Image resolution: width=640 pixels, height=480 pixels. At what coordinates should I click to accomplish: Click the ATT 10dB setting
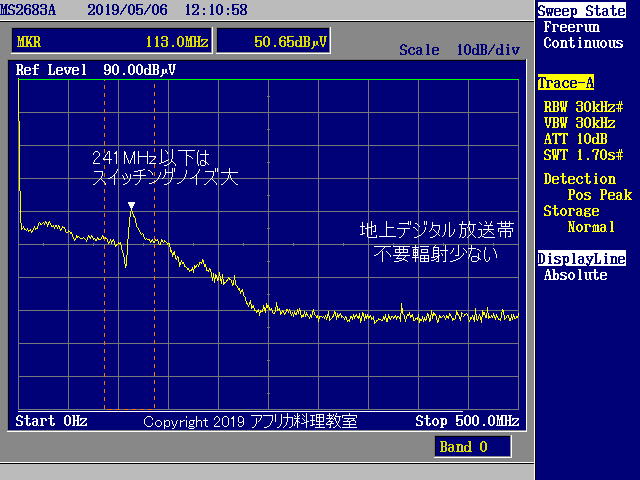pos(576,139)
